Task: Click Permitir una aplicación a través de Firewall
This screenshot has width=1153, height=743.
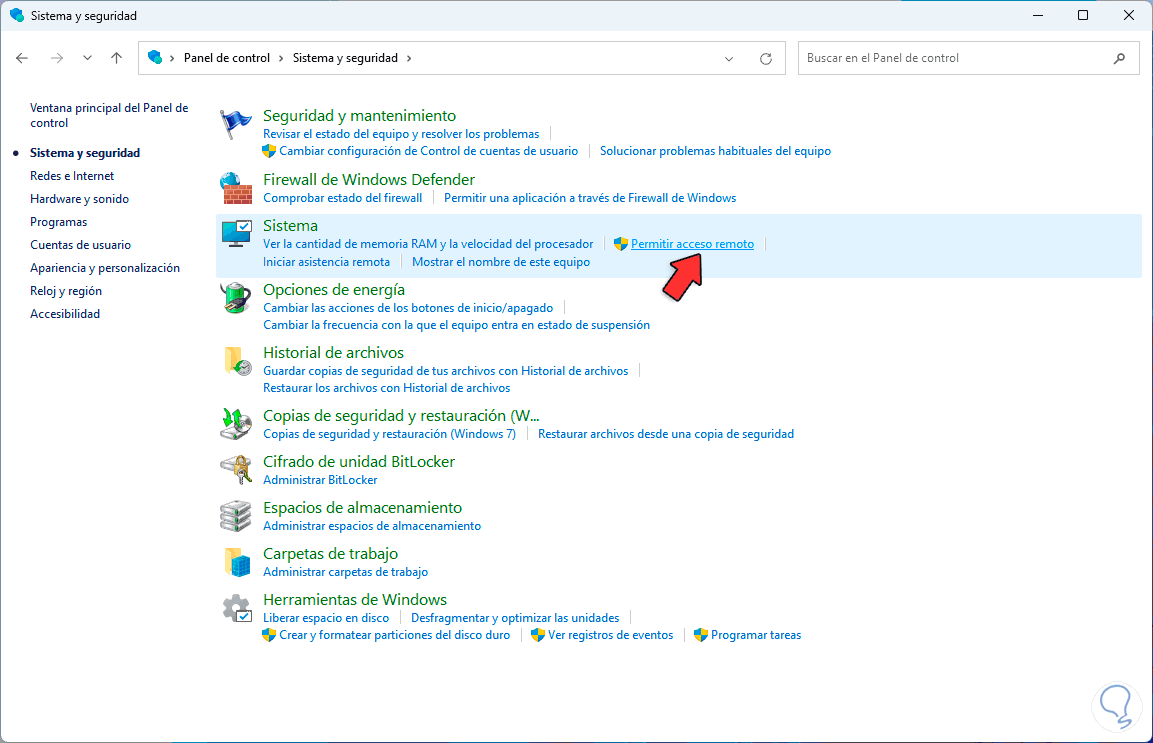Action: (x=590, y=198)
